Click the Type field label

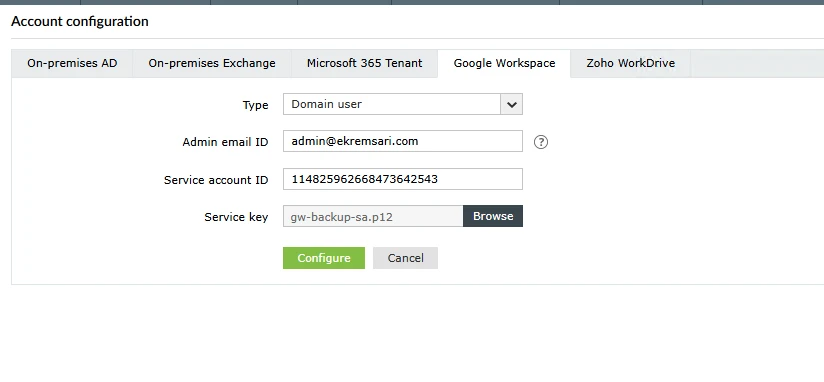tap(255, 105)
